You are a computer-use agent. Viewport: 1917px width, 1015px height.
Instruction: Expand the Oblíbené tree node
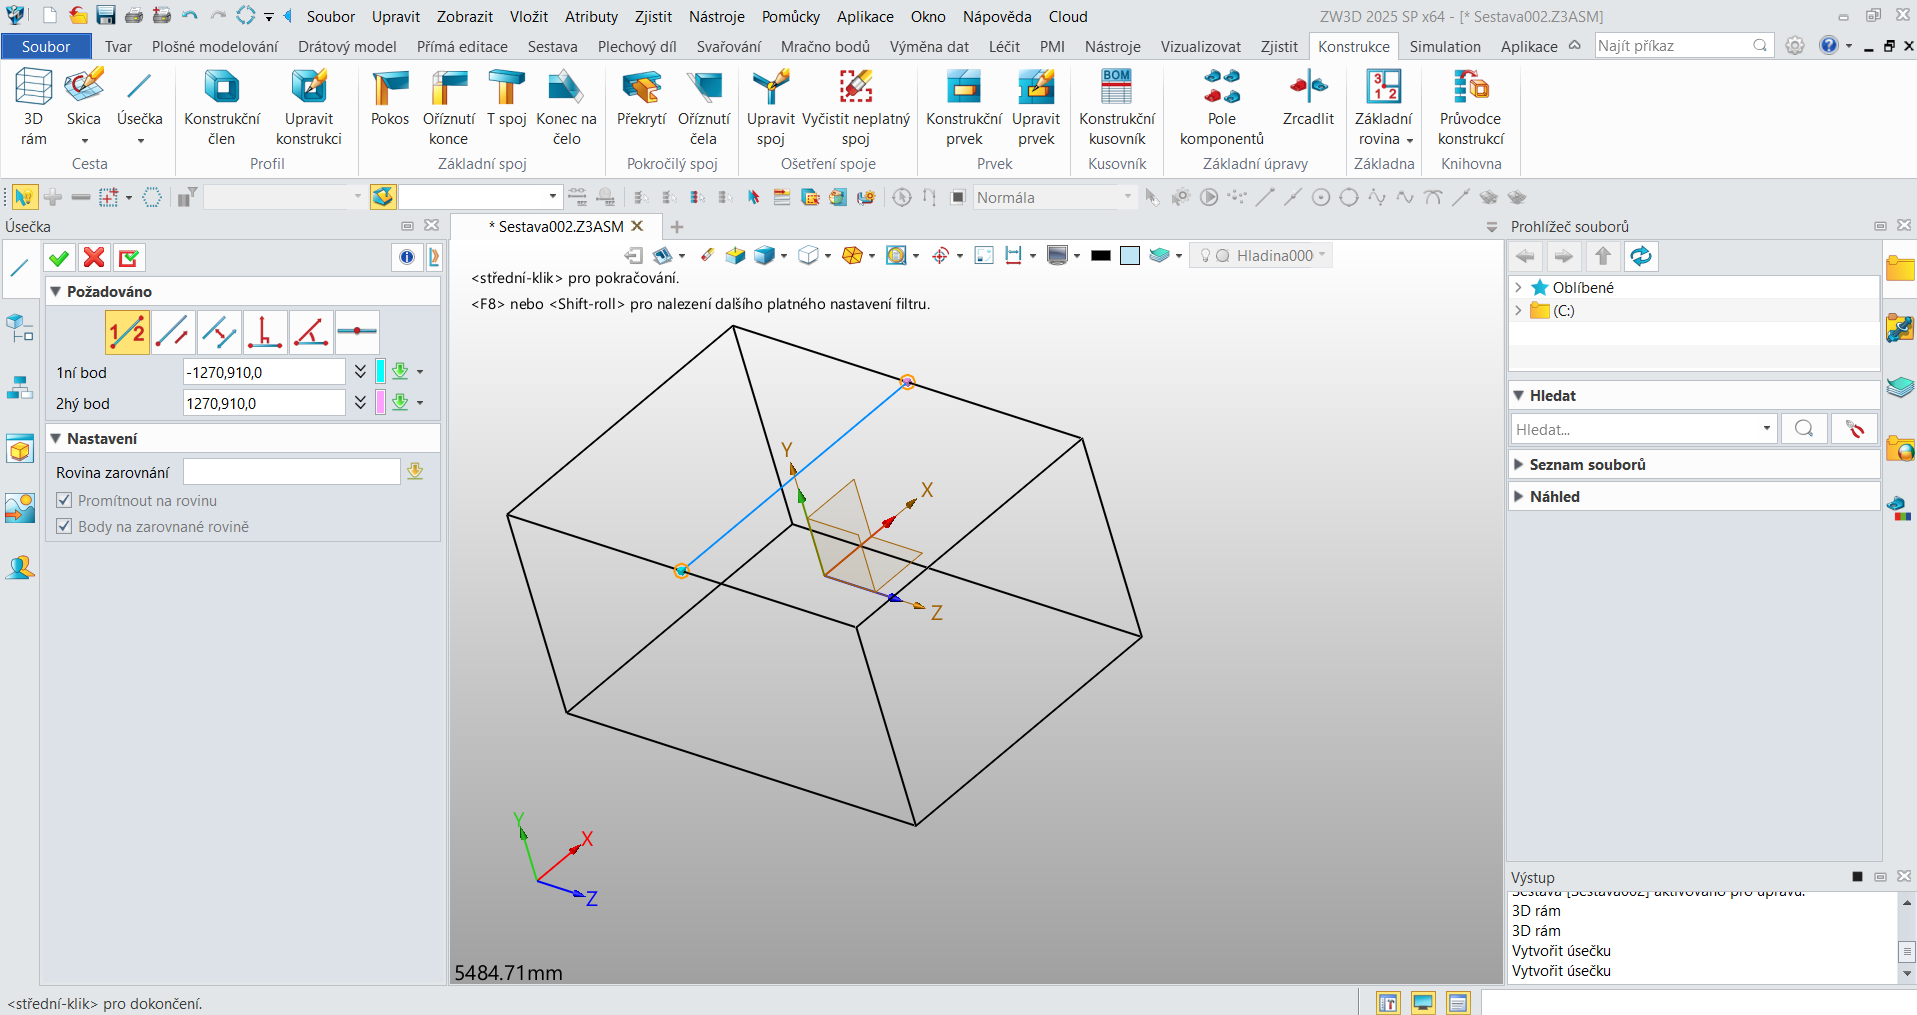click(x=1519, y=287)
